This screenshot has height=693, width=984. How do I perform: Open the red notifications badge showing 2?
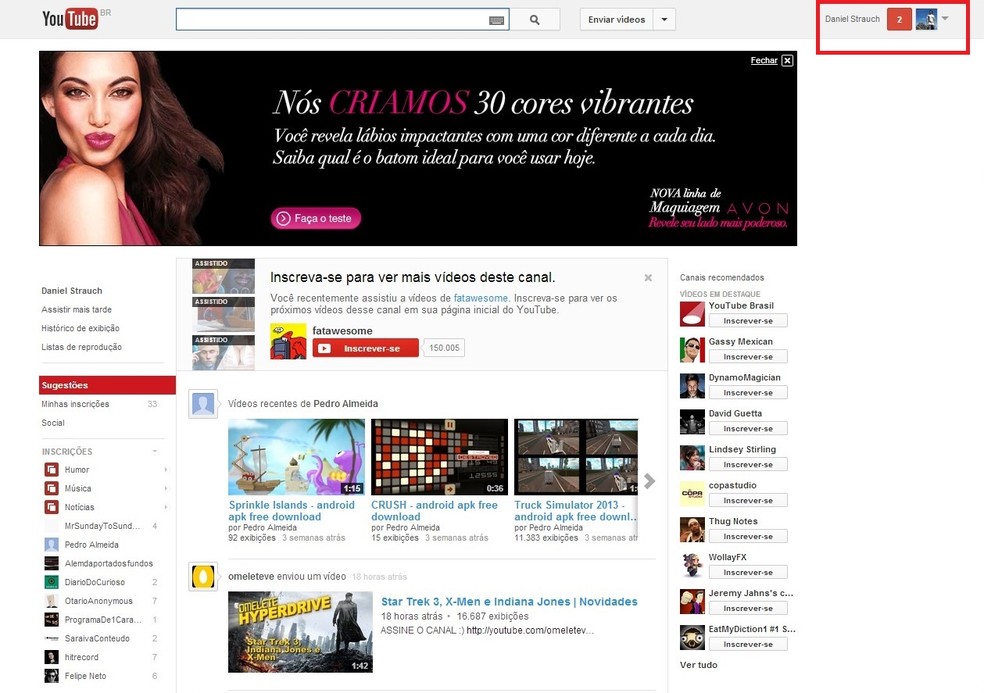[899, 20]
